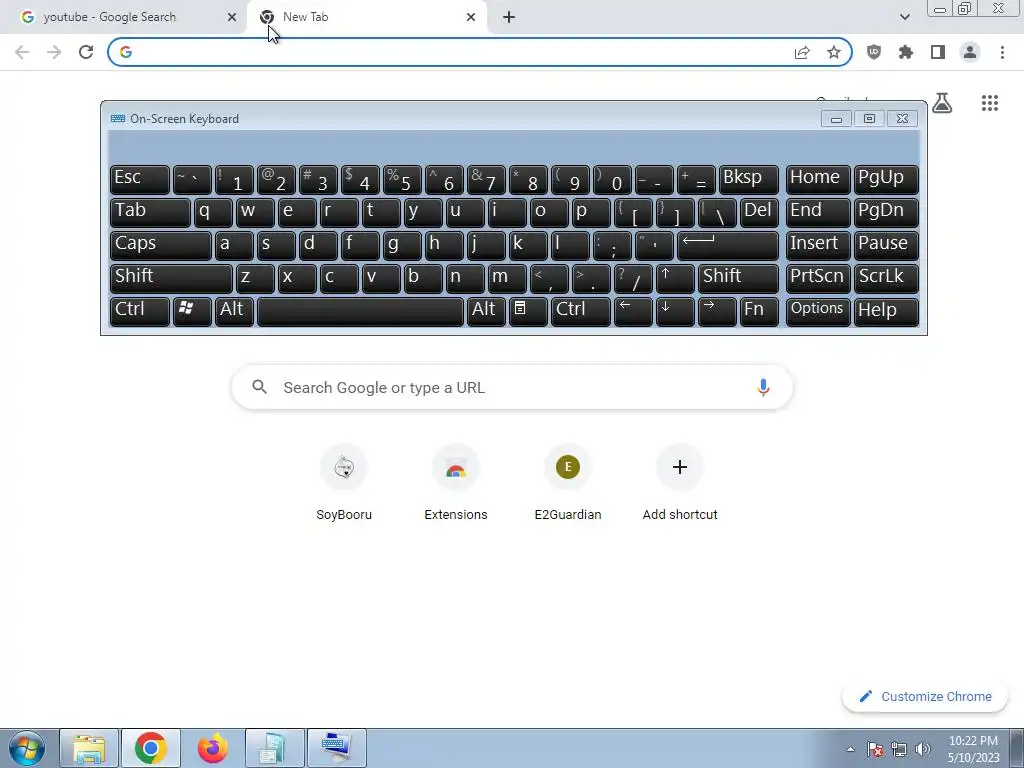Image resolution: width=1024 pixels, height=768 pixels.
Task: Toggle the Caps key on keyboard
Action: 161,245
